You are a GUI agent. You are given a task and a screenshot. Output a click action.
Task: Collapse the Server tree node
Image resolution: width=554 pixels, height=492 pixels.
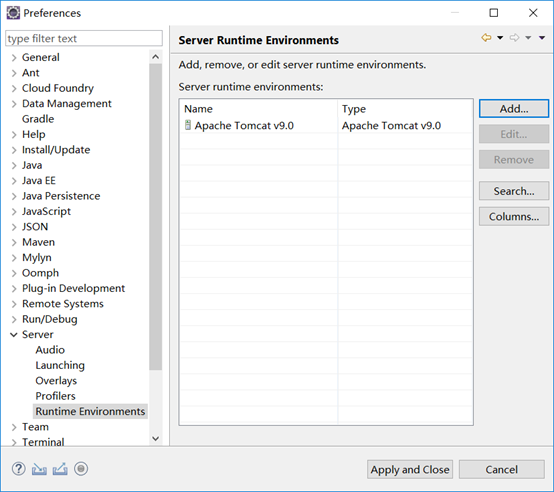tap(14, 334)
